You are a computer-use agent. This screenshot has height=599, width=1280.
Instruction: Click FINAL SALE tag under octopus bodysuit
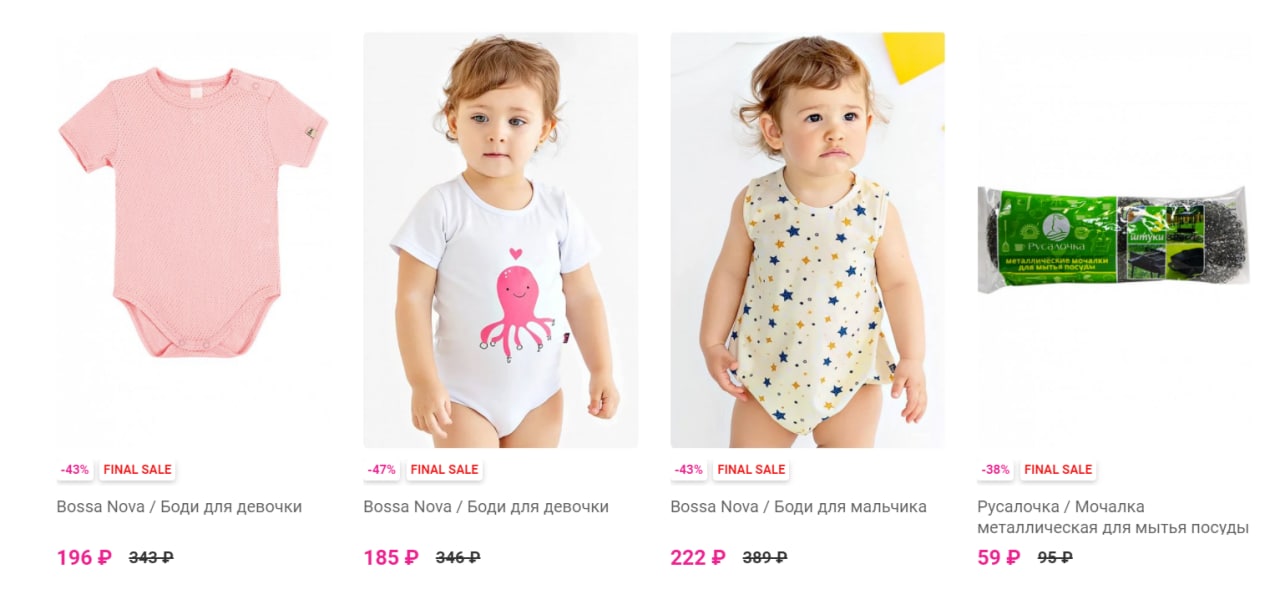(444, 469)
